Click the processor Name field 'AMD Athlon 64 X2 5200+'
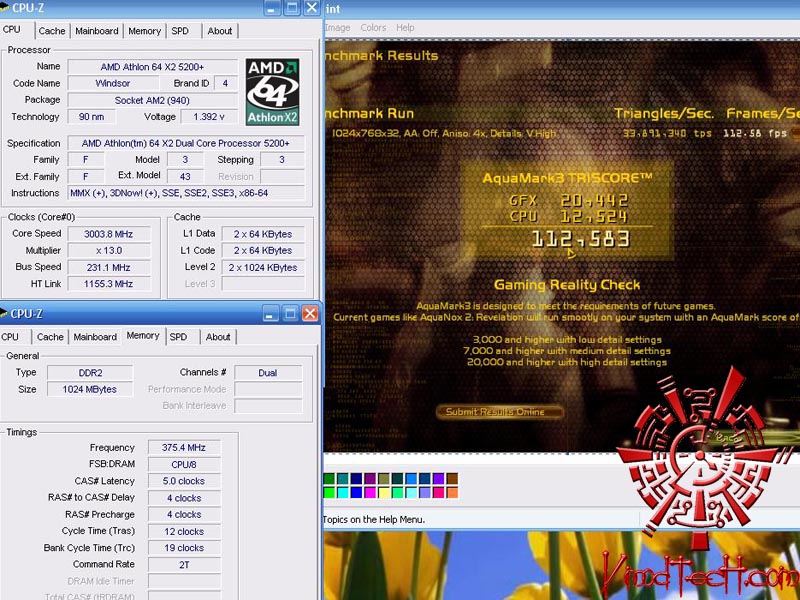This screenshot has width=800, height=600. [x=153, y=67]
